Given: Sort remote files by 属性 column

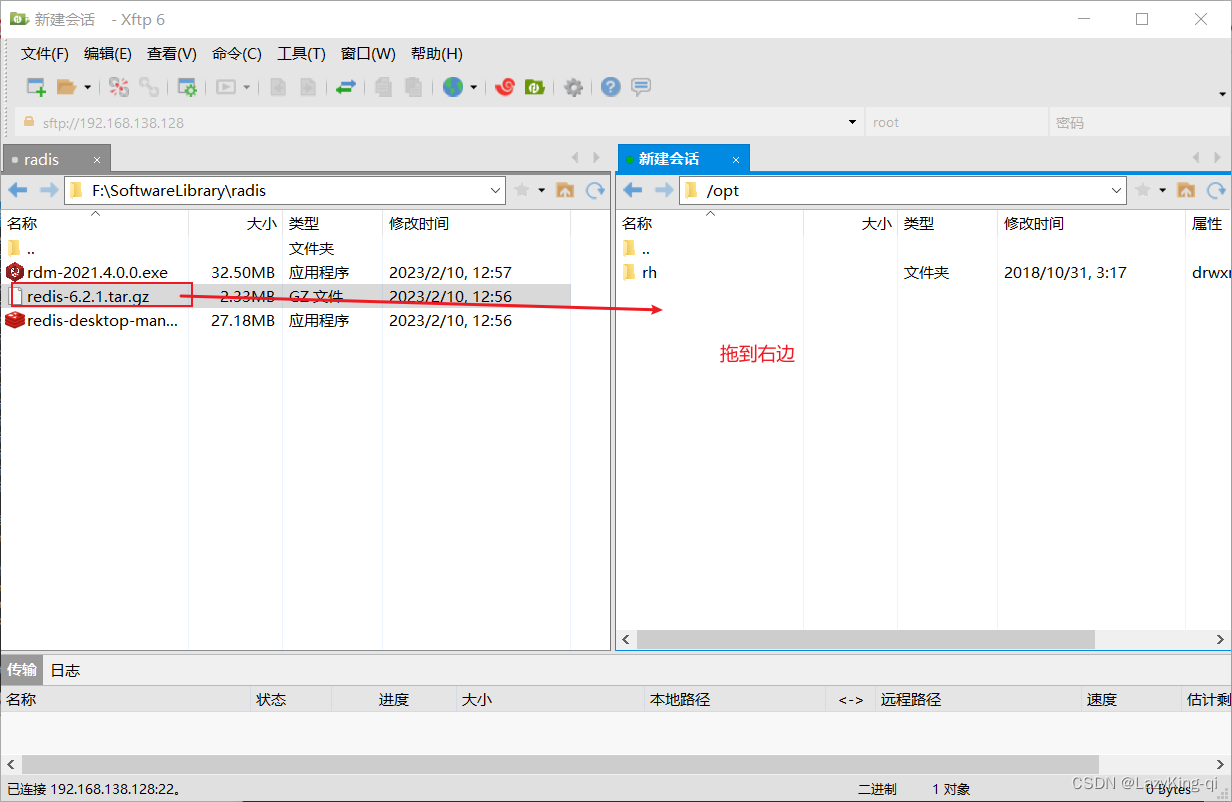Looking at the screenshot, I should coord(1208,224).
